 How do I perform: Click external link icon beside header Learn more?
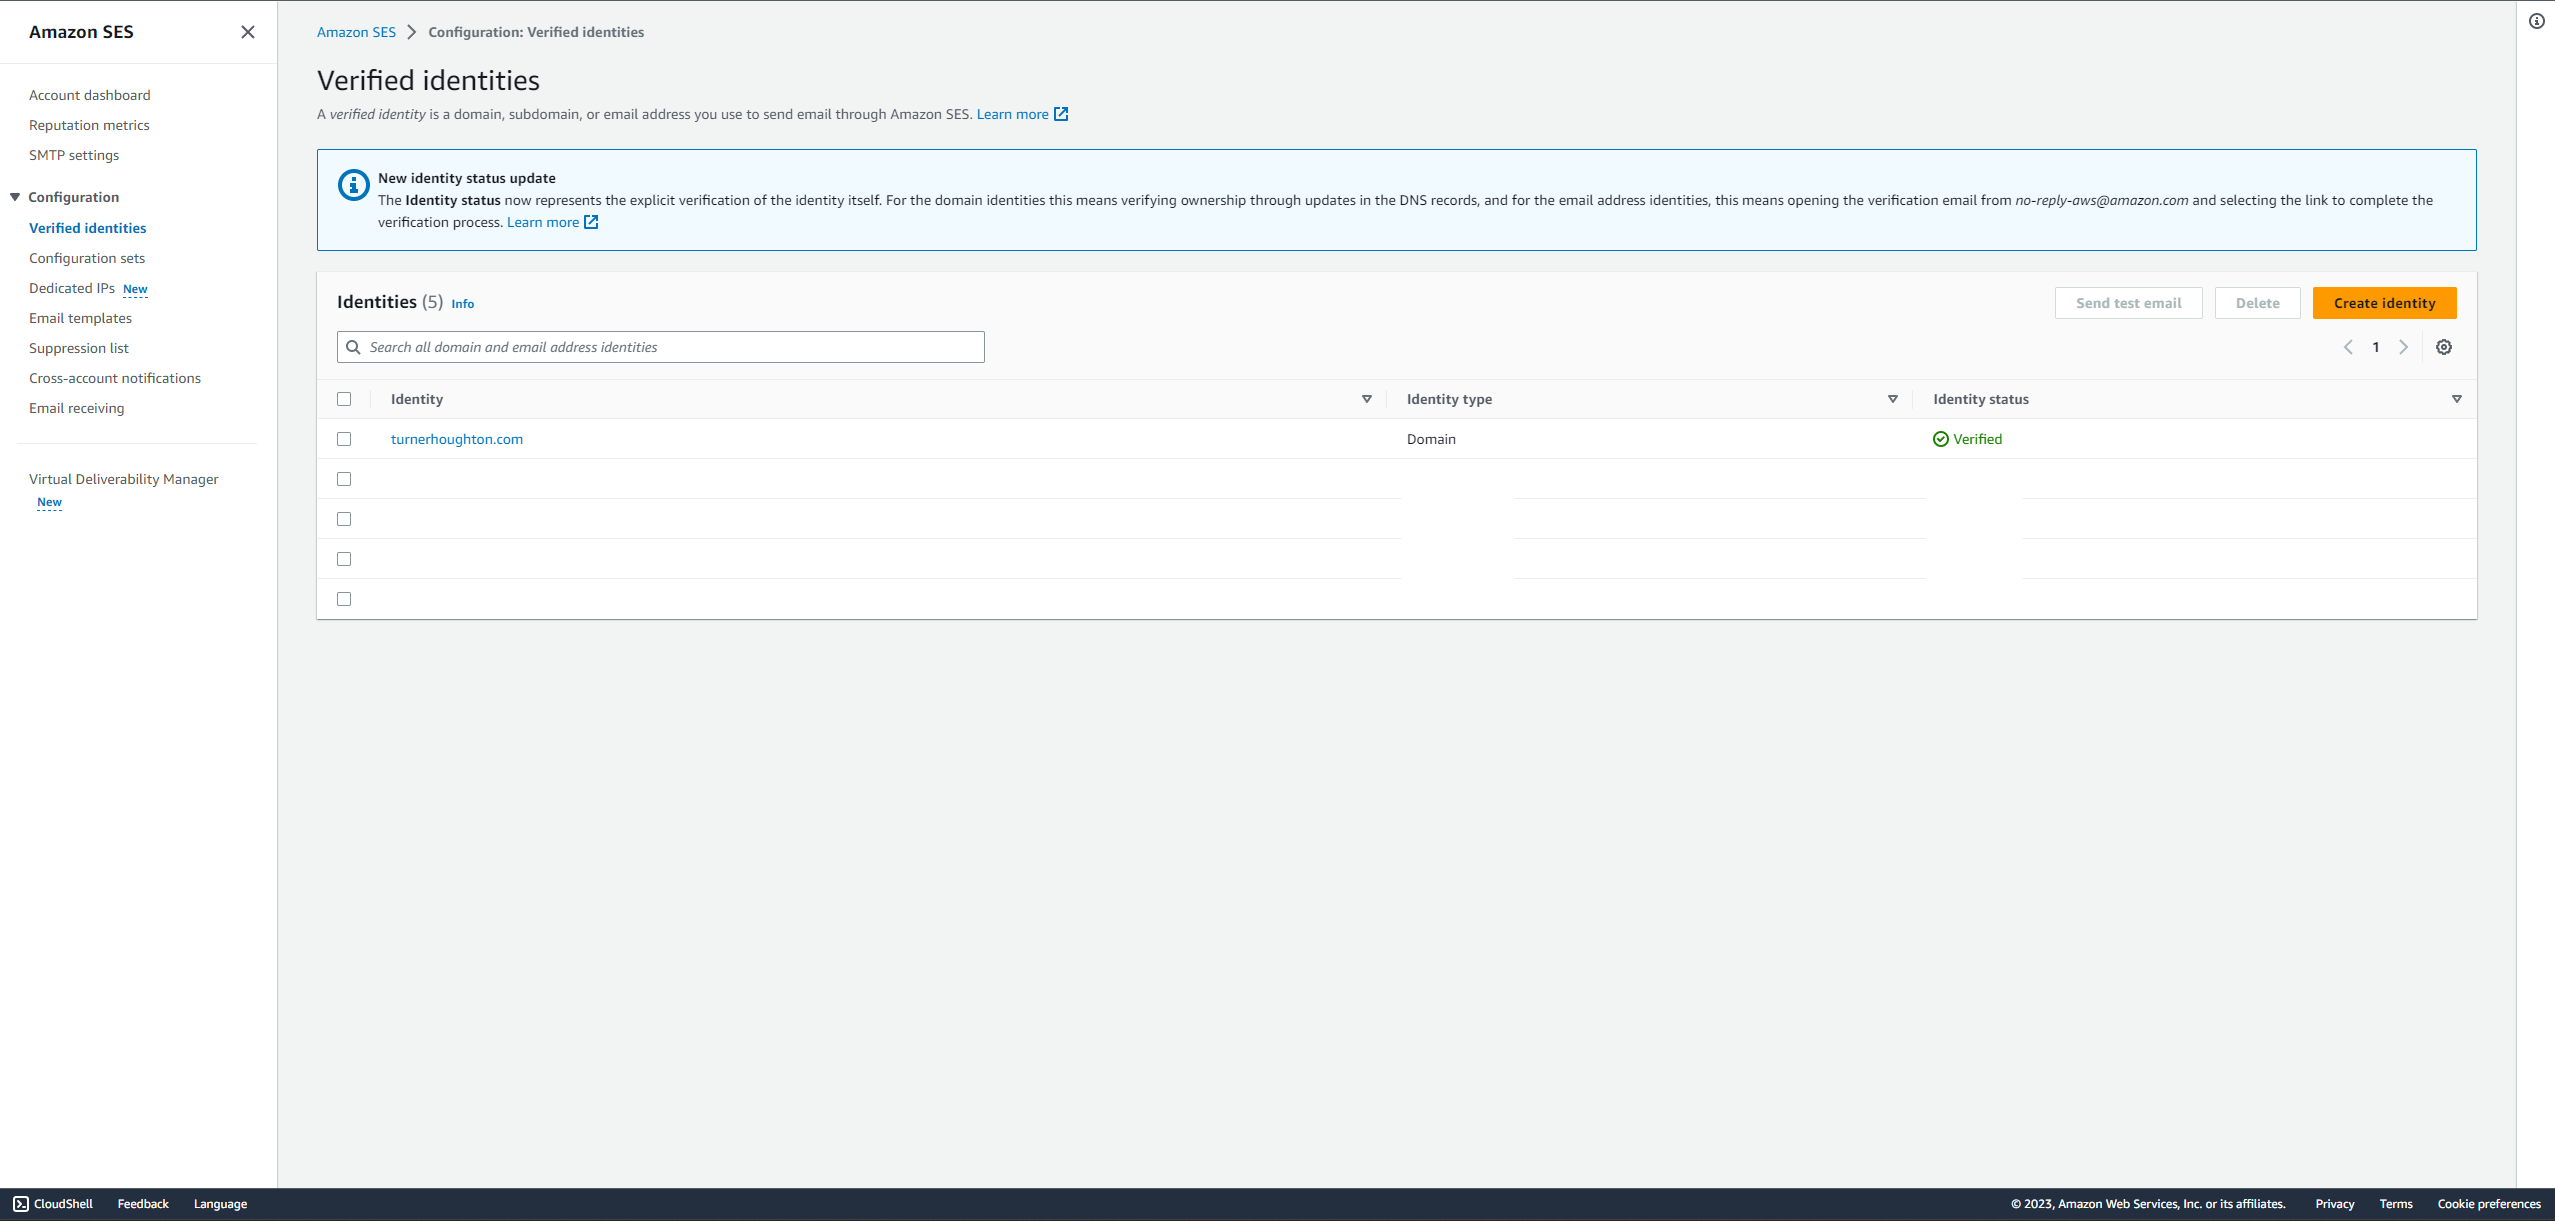(1061, 114)
